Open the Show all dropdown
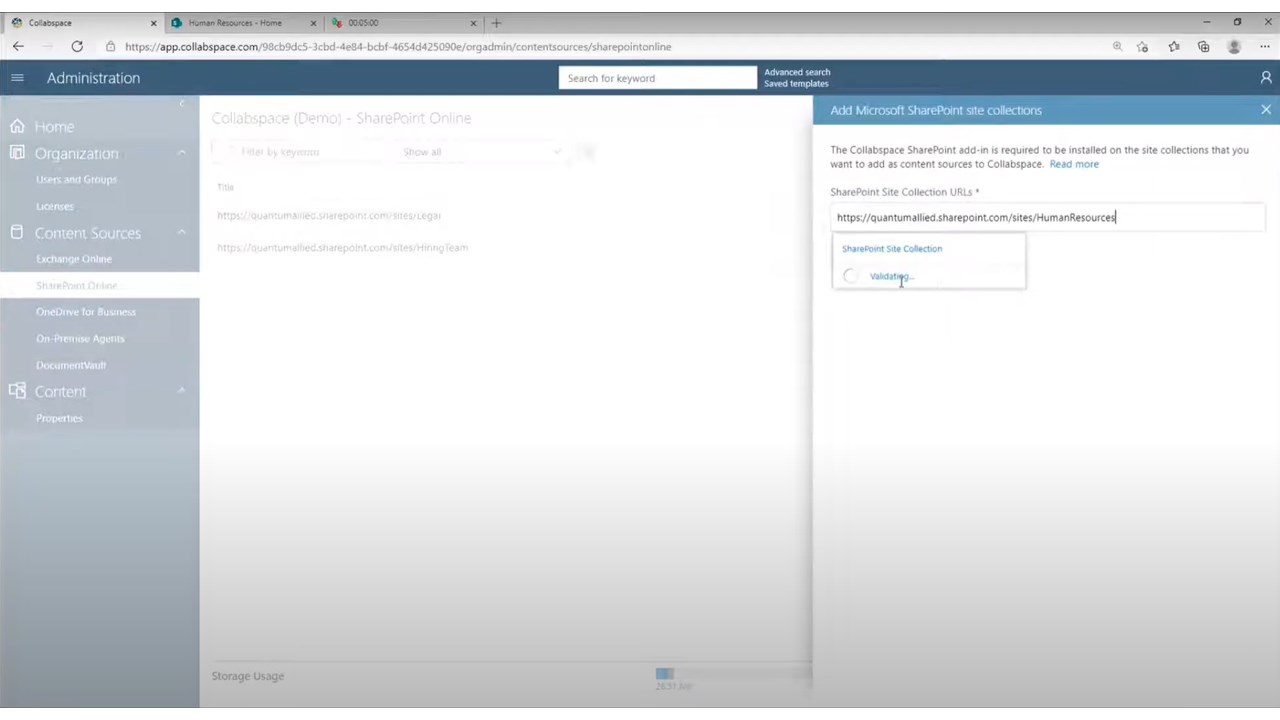Image resolution: width=1280 pixels, height=720 pixels. coord(482,152)
